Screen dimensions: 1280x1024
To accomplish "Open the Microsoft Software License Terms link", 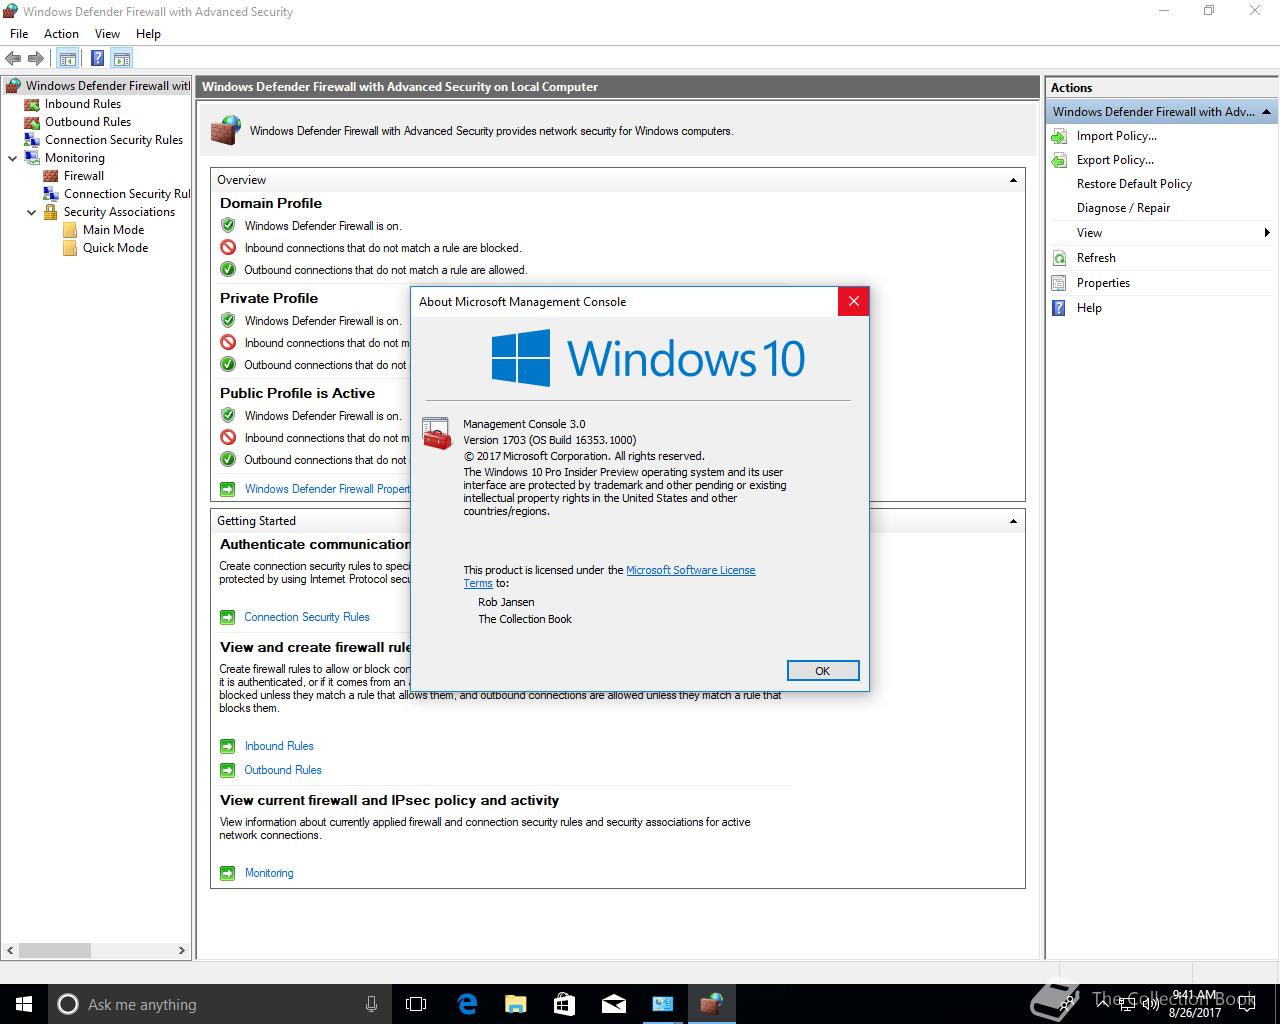I will coord(690,570).
